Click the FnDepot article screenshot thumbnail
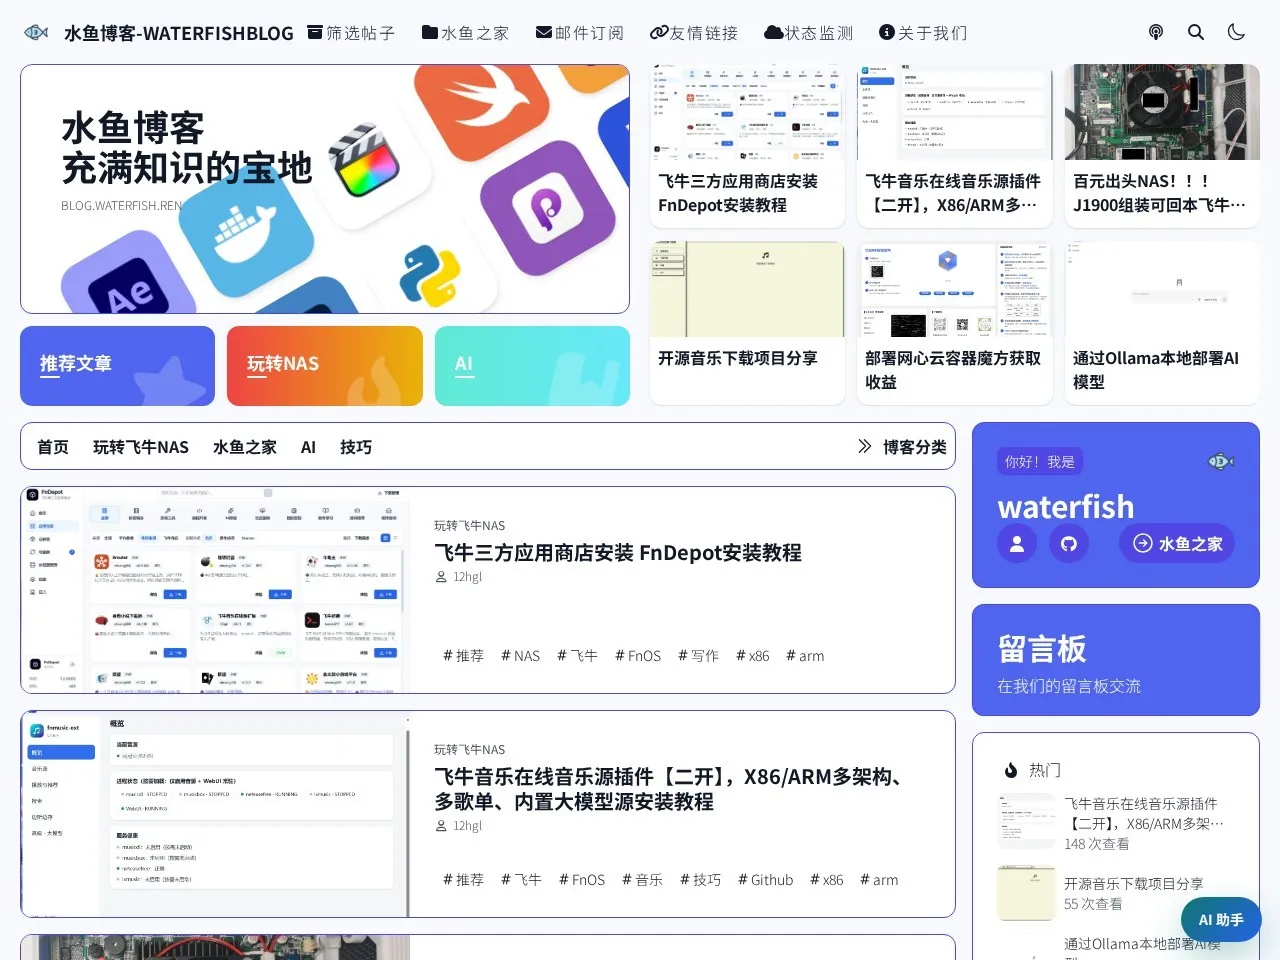 [216, 590]
